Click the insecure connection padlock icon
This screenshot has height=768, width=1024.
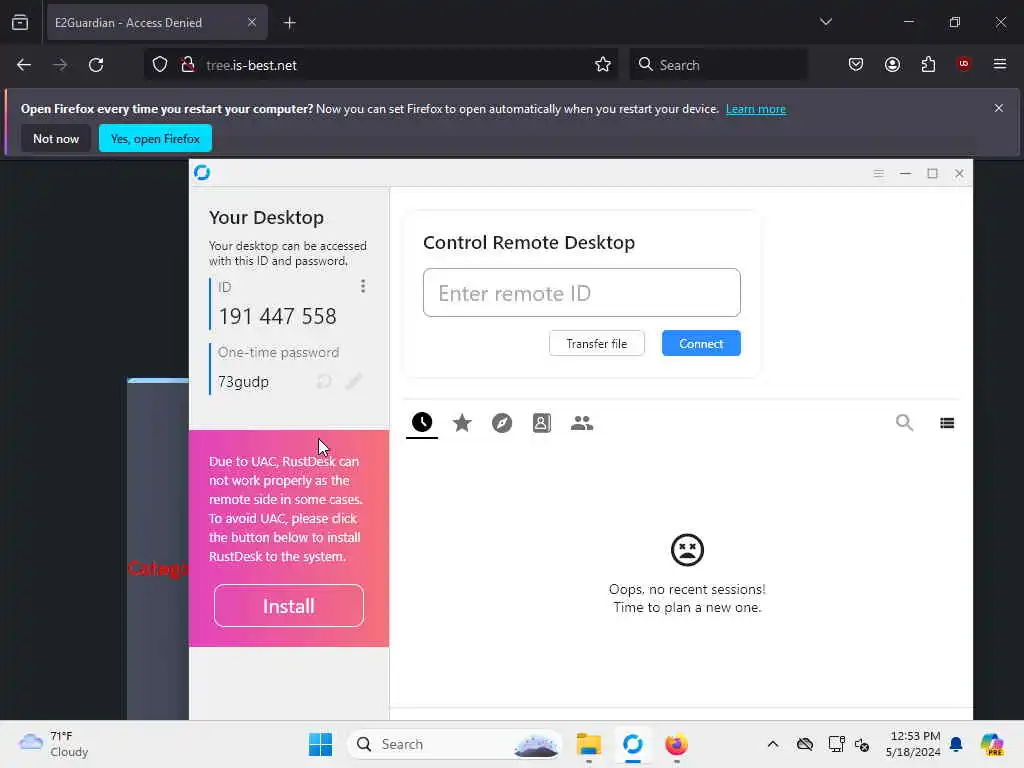(188, 65)
